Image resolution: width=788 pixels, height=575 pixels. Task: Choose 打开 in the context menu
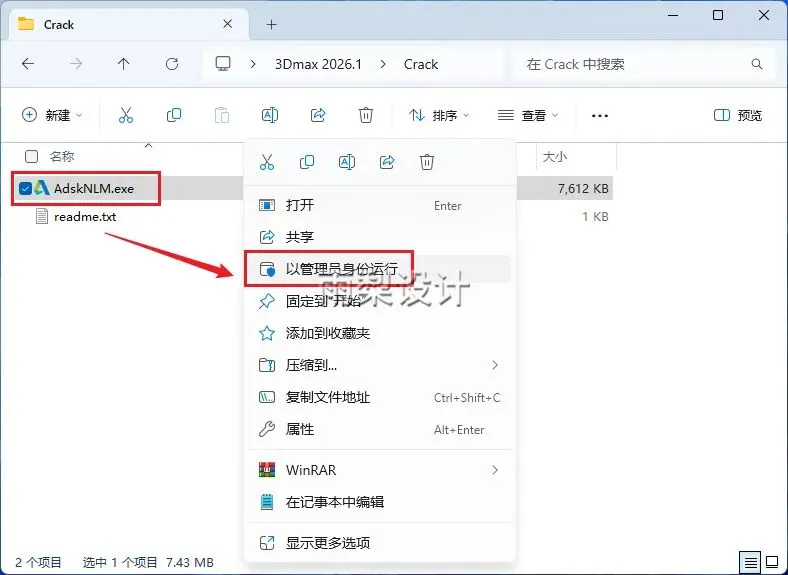click(x=379, y=205)
